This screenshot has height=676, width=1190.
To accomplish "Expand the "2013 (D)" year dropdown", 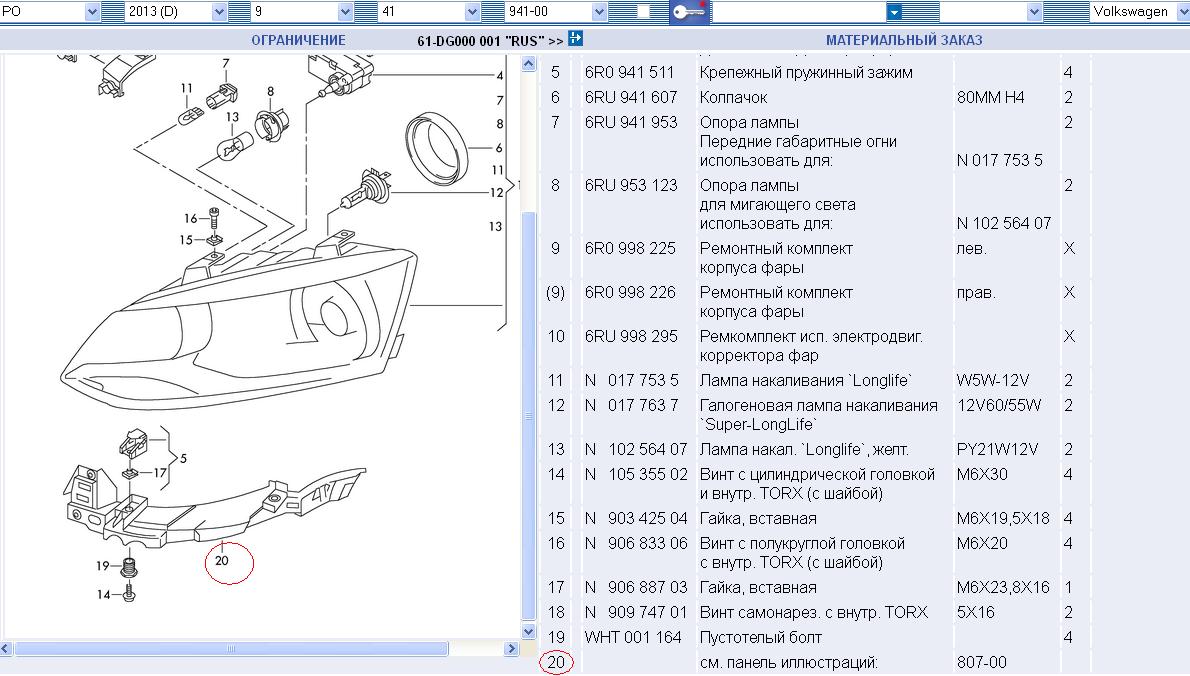I will pos(219,12).
